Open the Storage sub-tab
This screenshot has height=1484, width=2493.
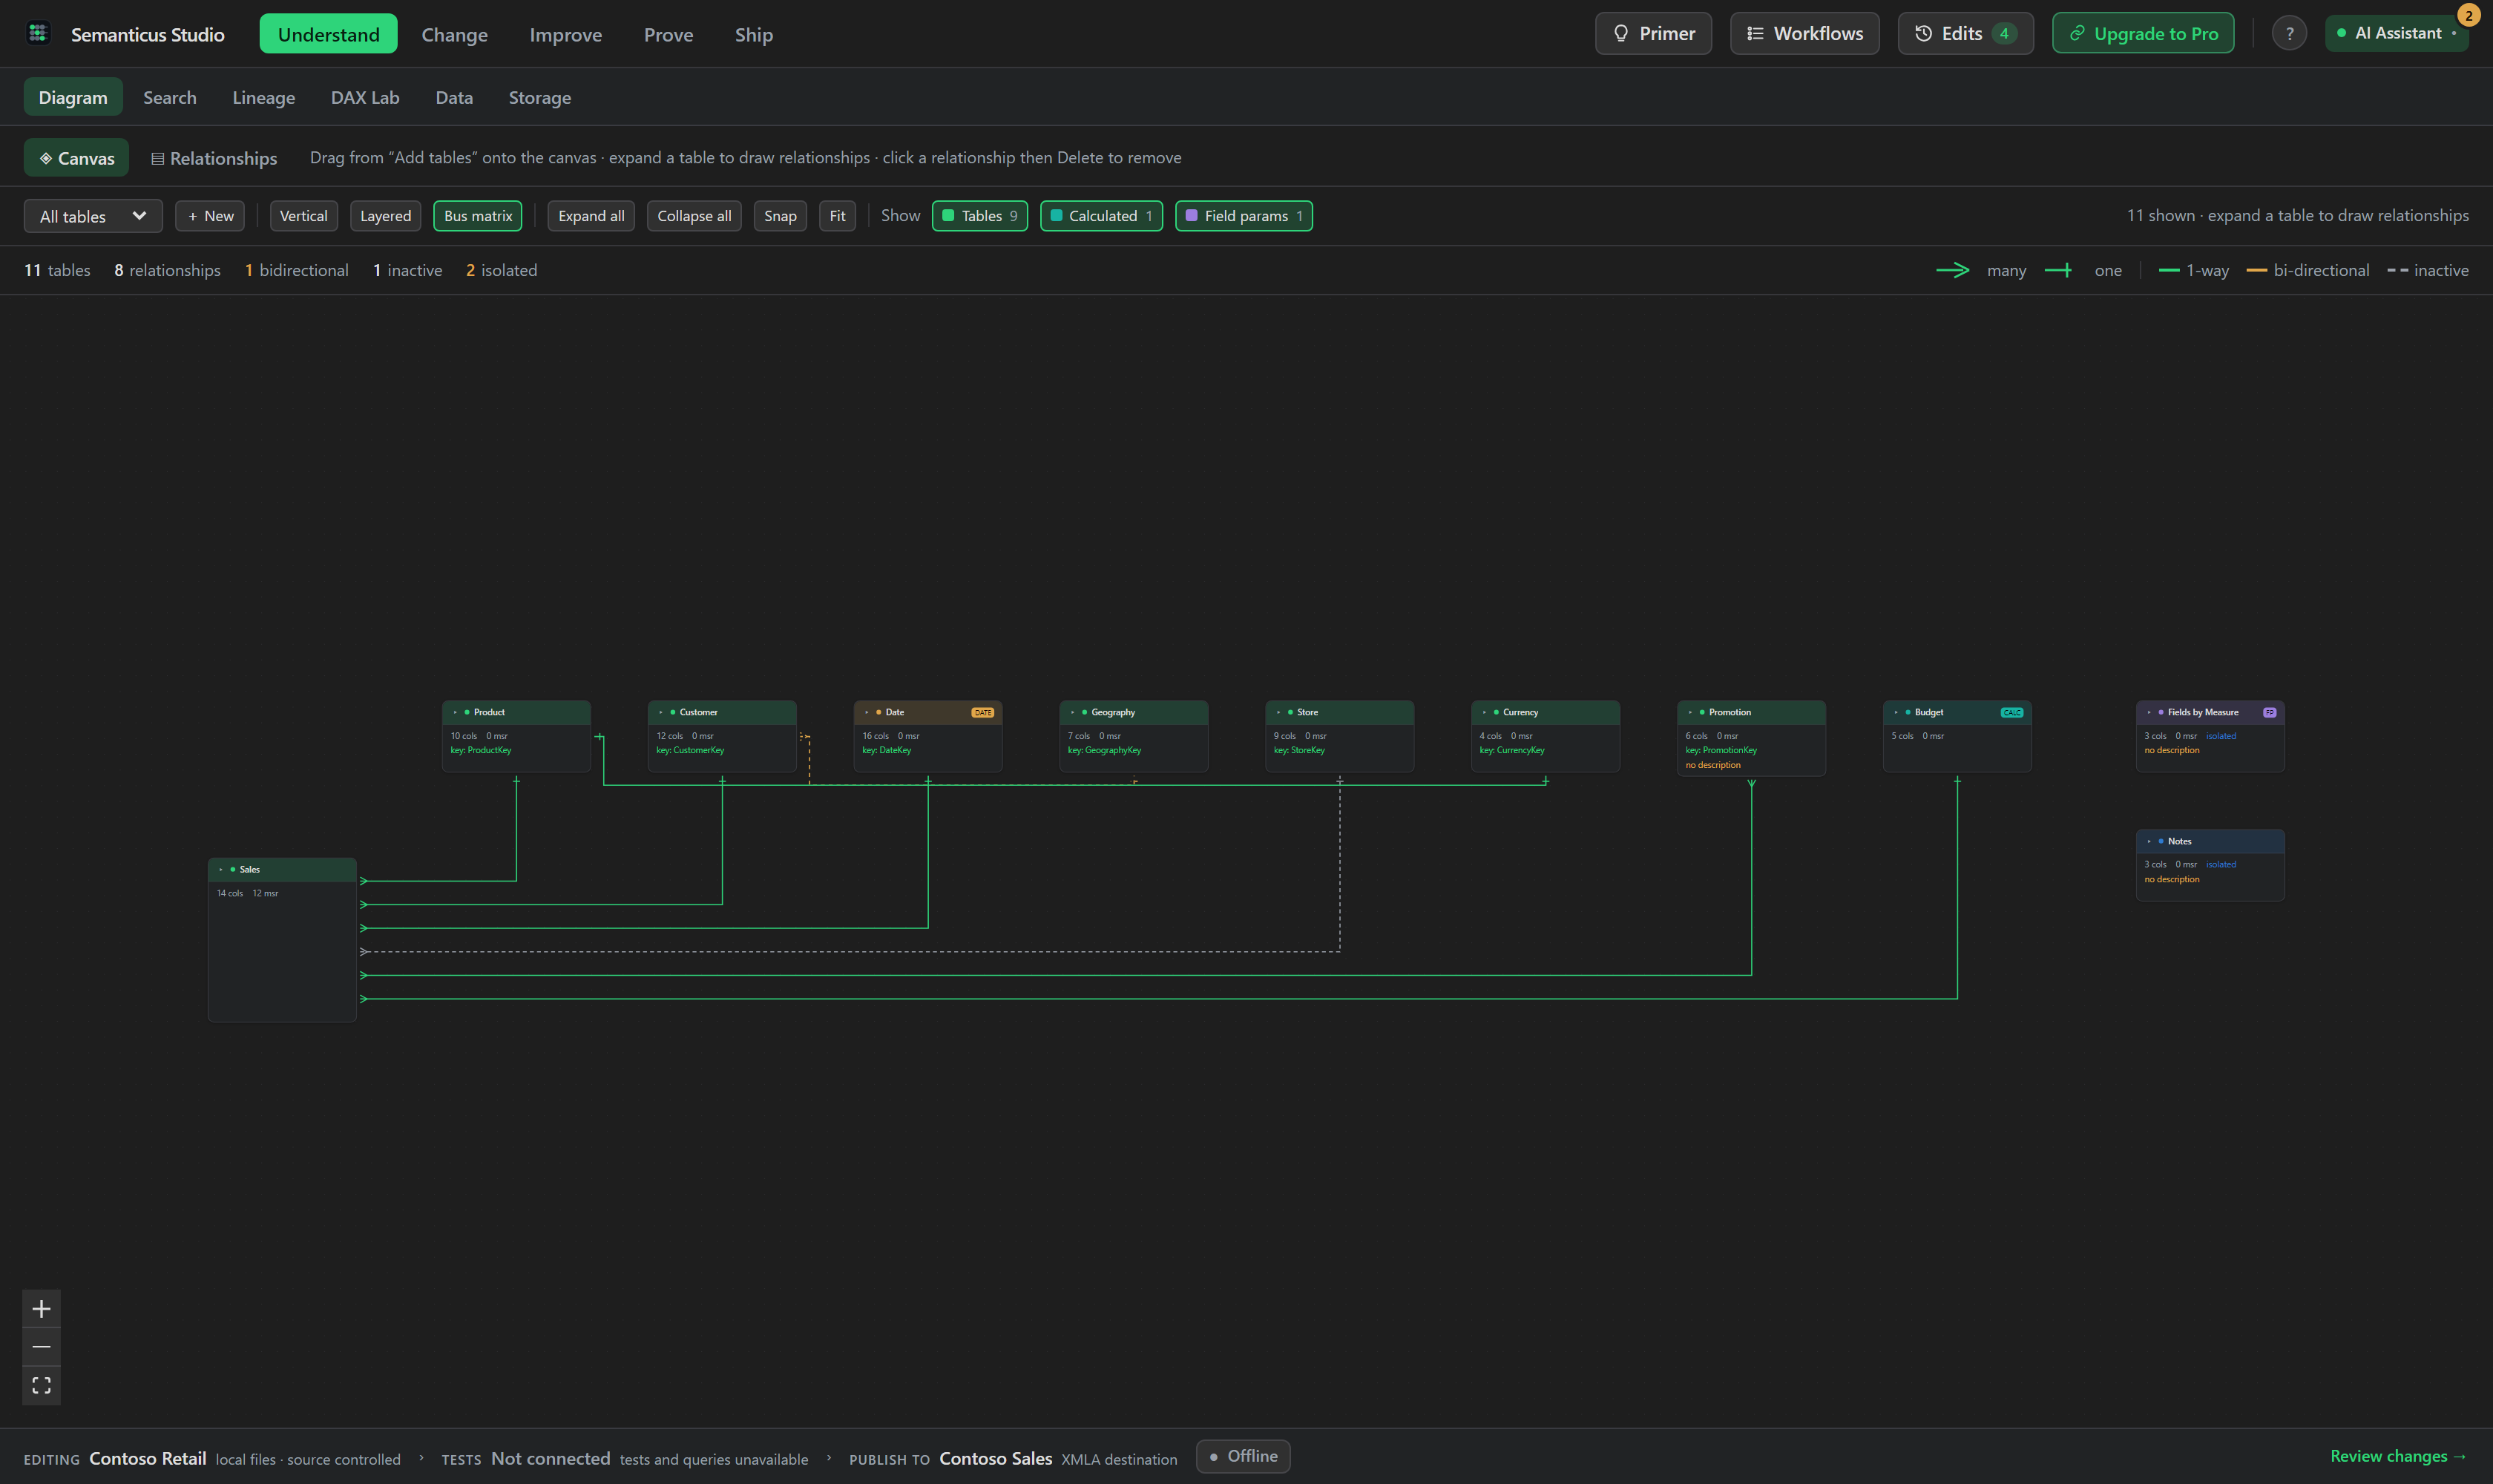pos(540,98)
